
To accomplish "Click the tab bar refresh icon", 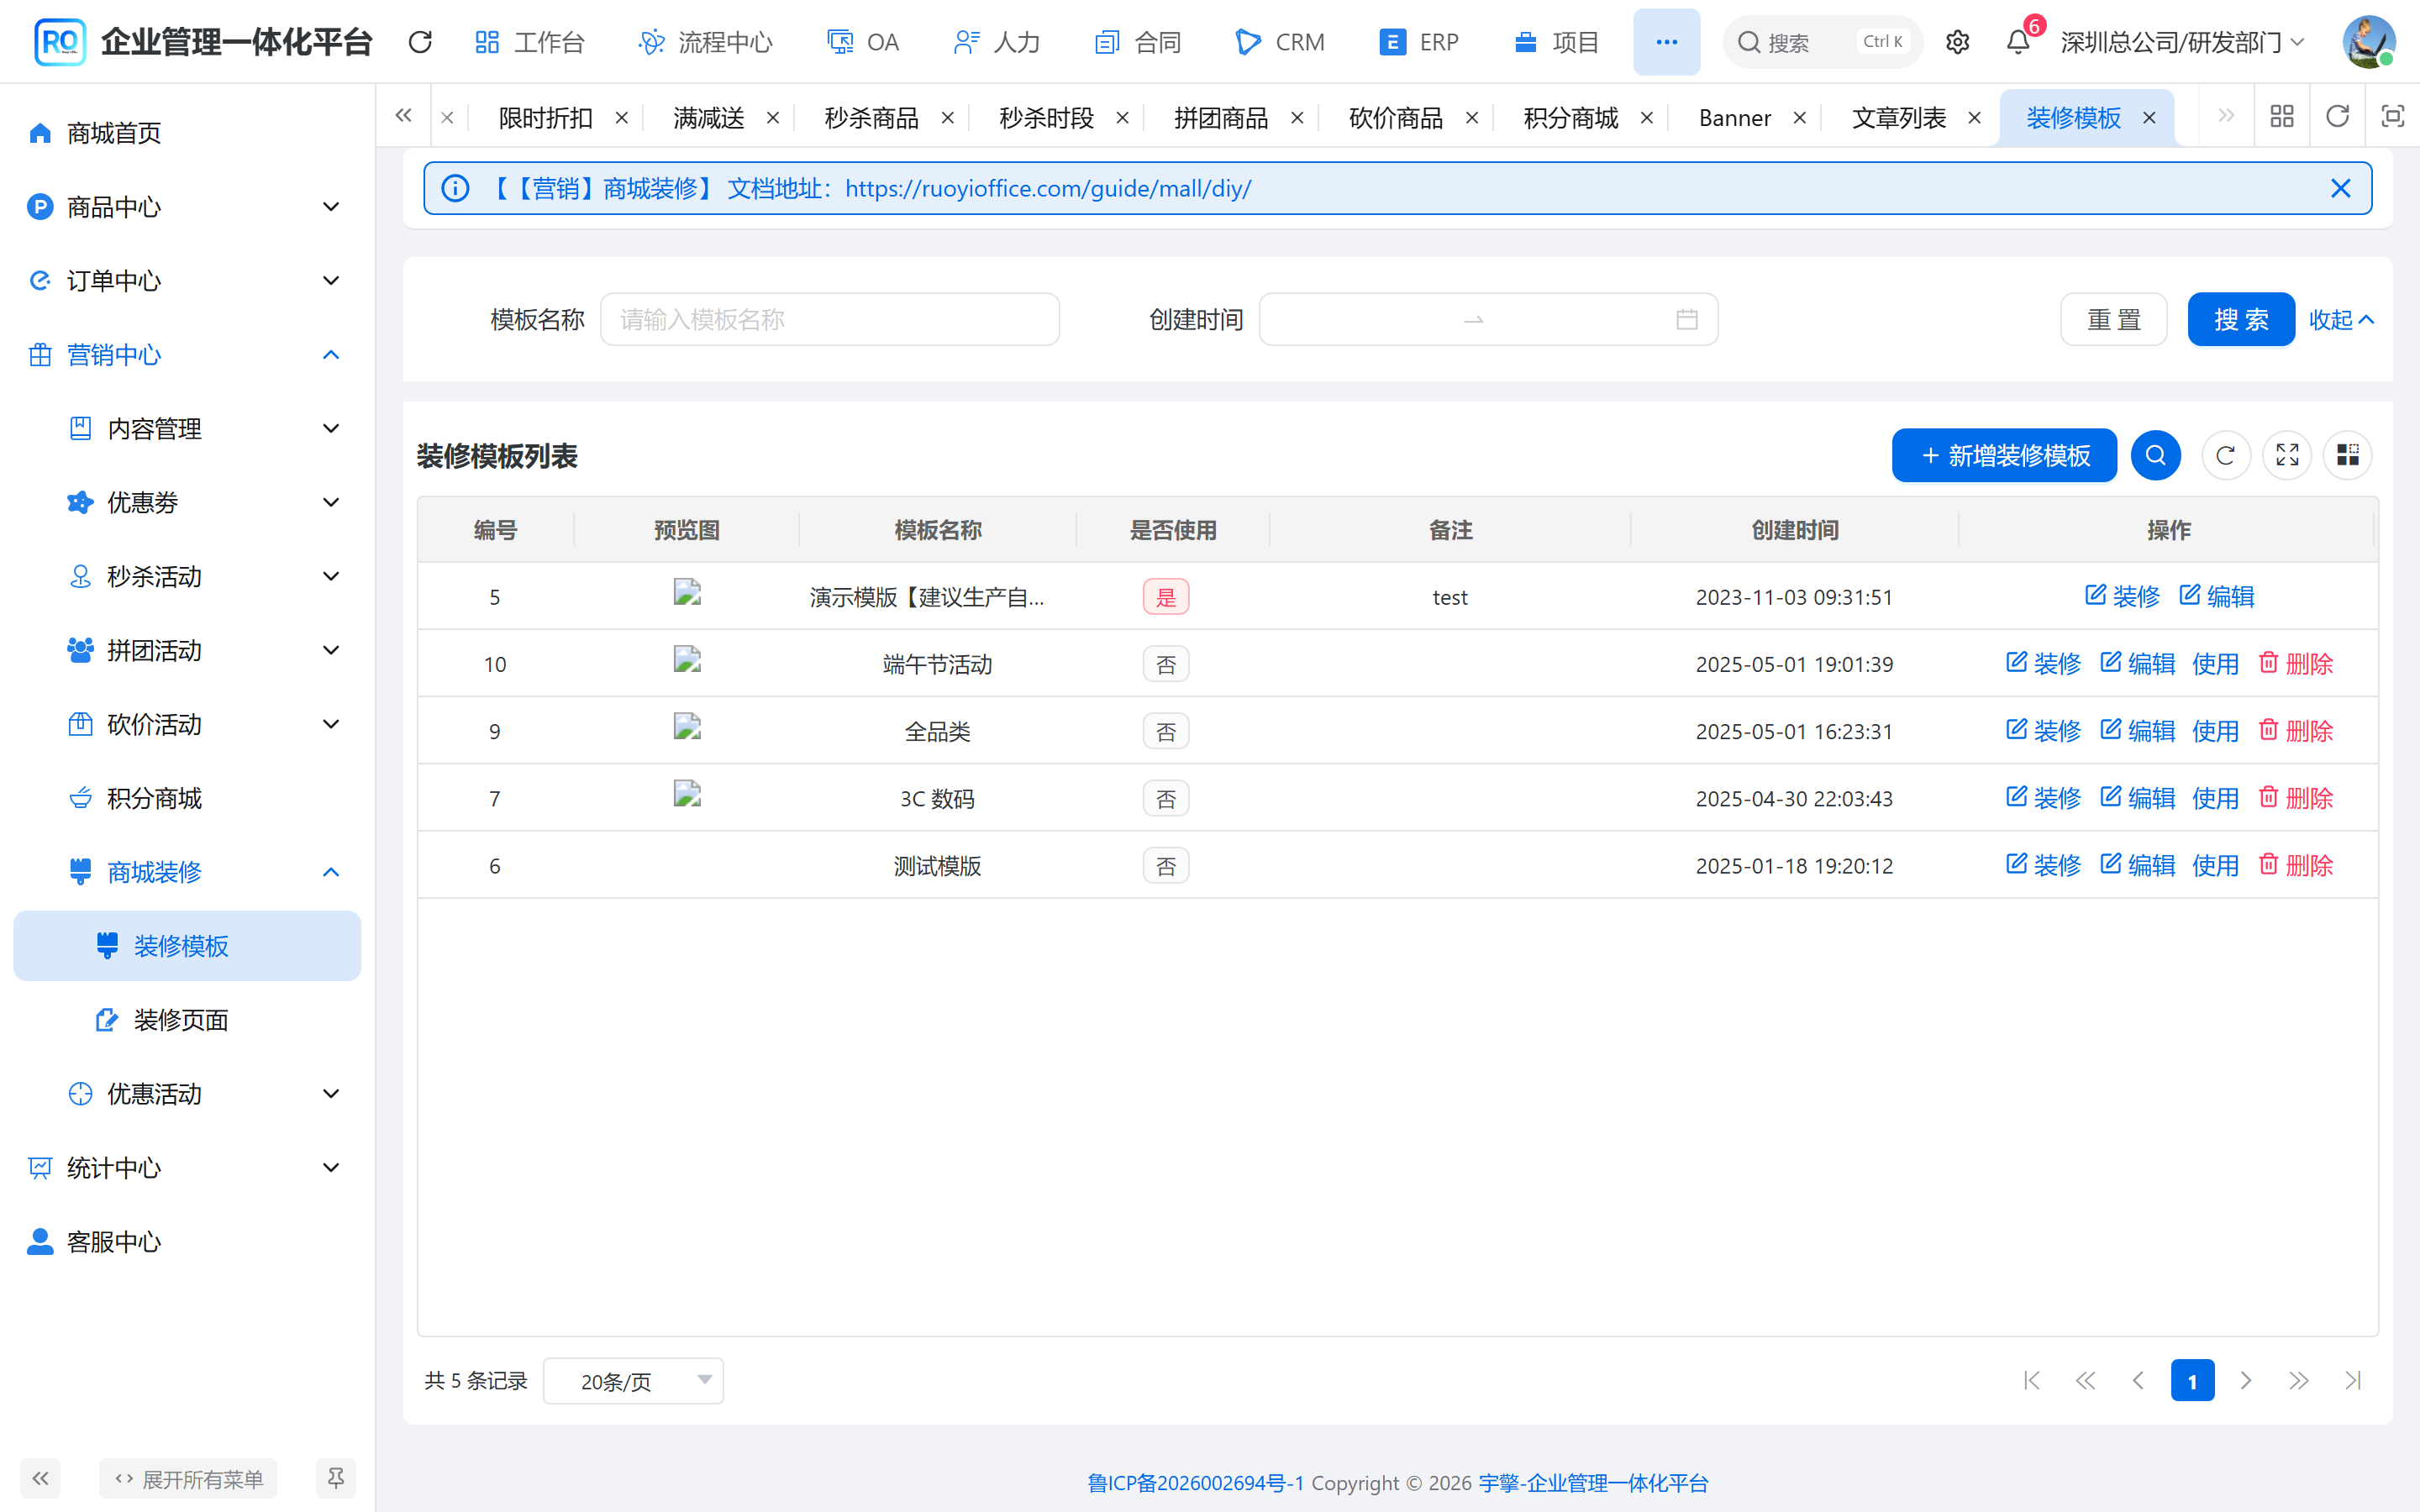I will (x=2337, y=117).
